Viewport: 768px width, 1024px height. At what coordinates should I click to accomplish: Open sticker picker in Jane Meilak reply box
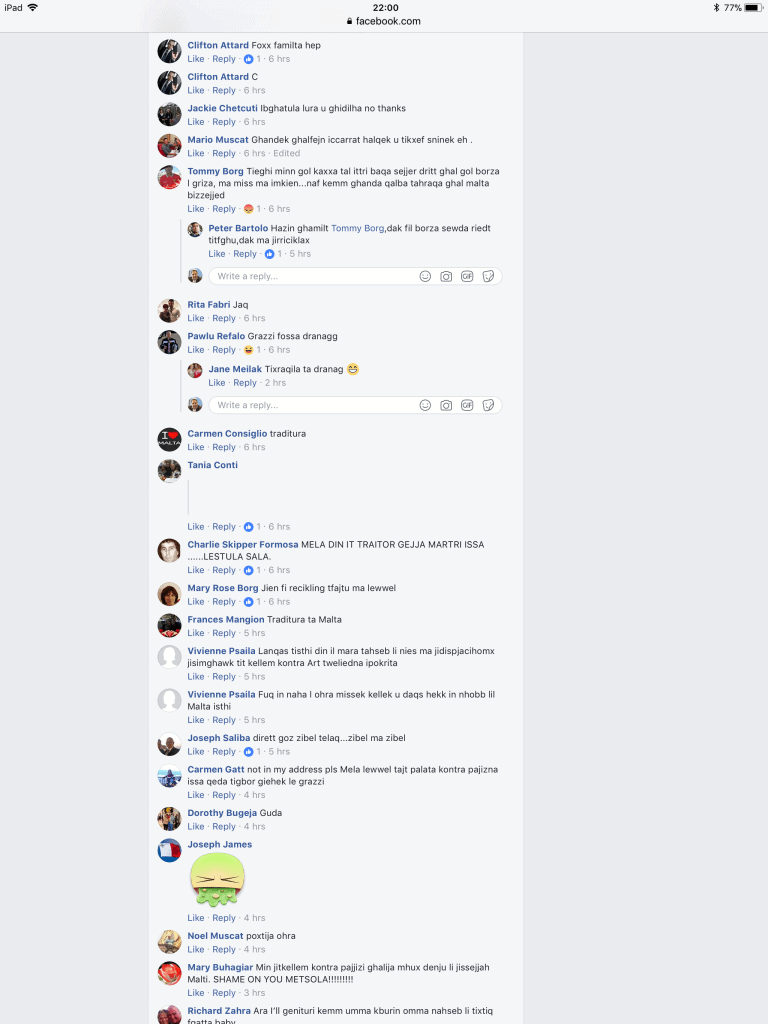click(488, 405)
